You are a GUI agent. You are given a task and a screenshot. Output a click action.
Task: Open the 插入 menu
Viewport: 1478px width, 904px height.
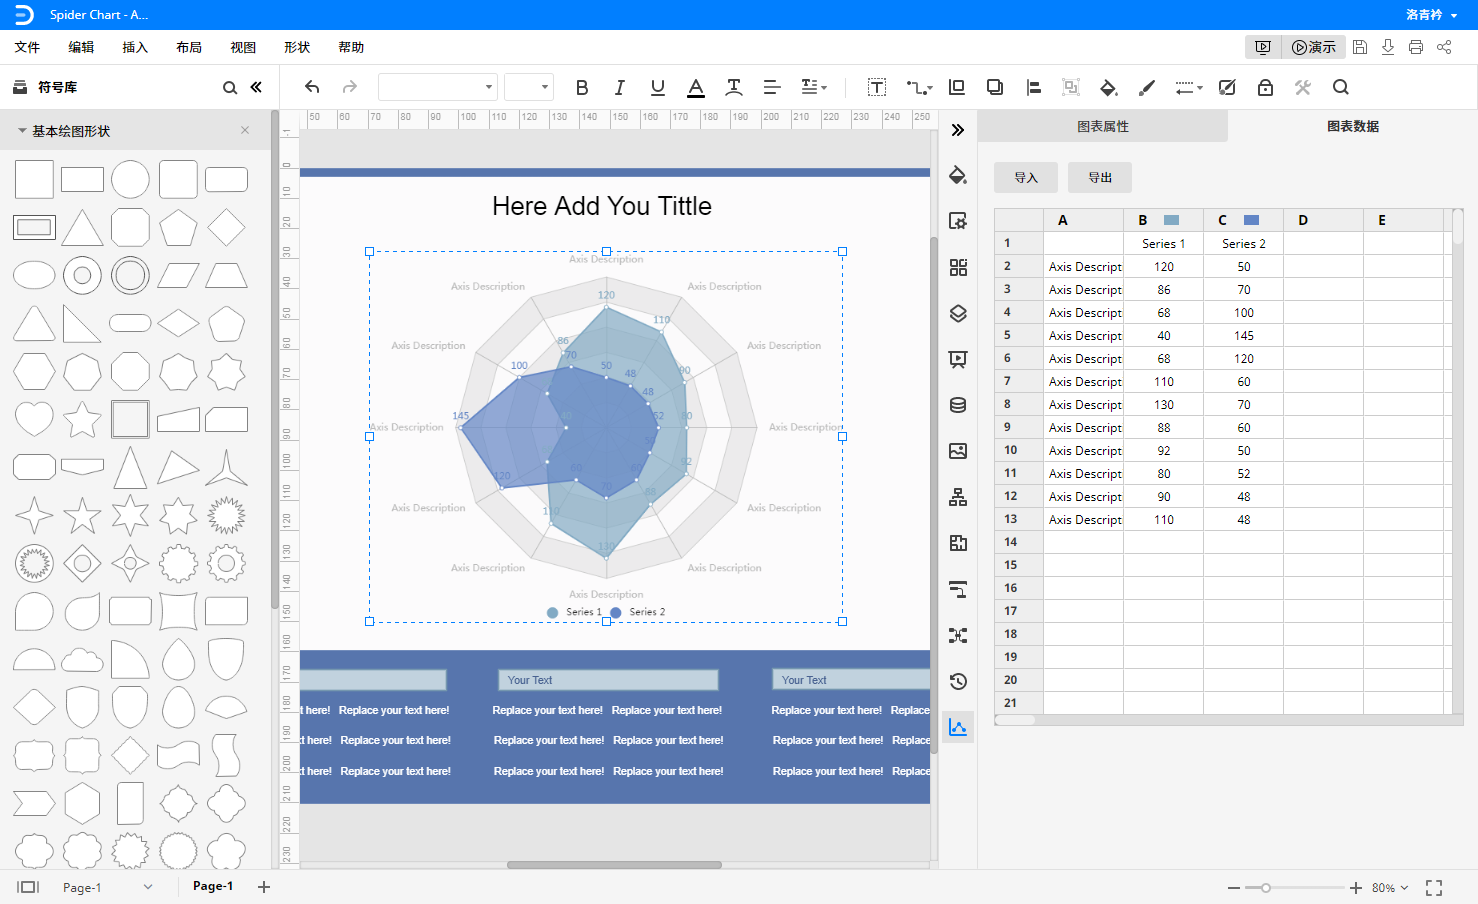coord(135,47)
